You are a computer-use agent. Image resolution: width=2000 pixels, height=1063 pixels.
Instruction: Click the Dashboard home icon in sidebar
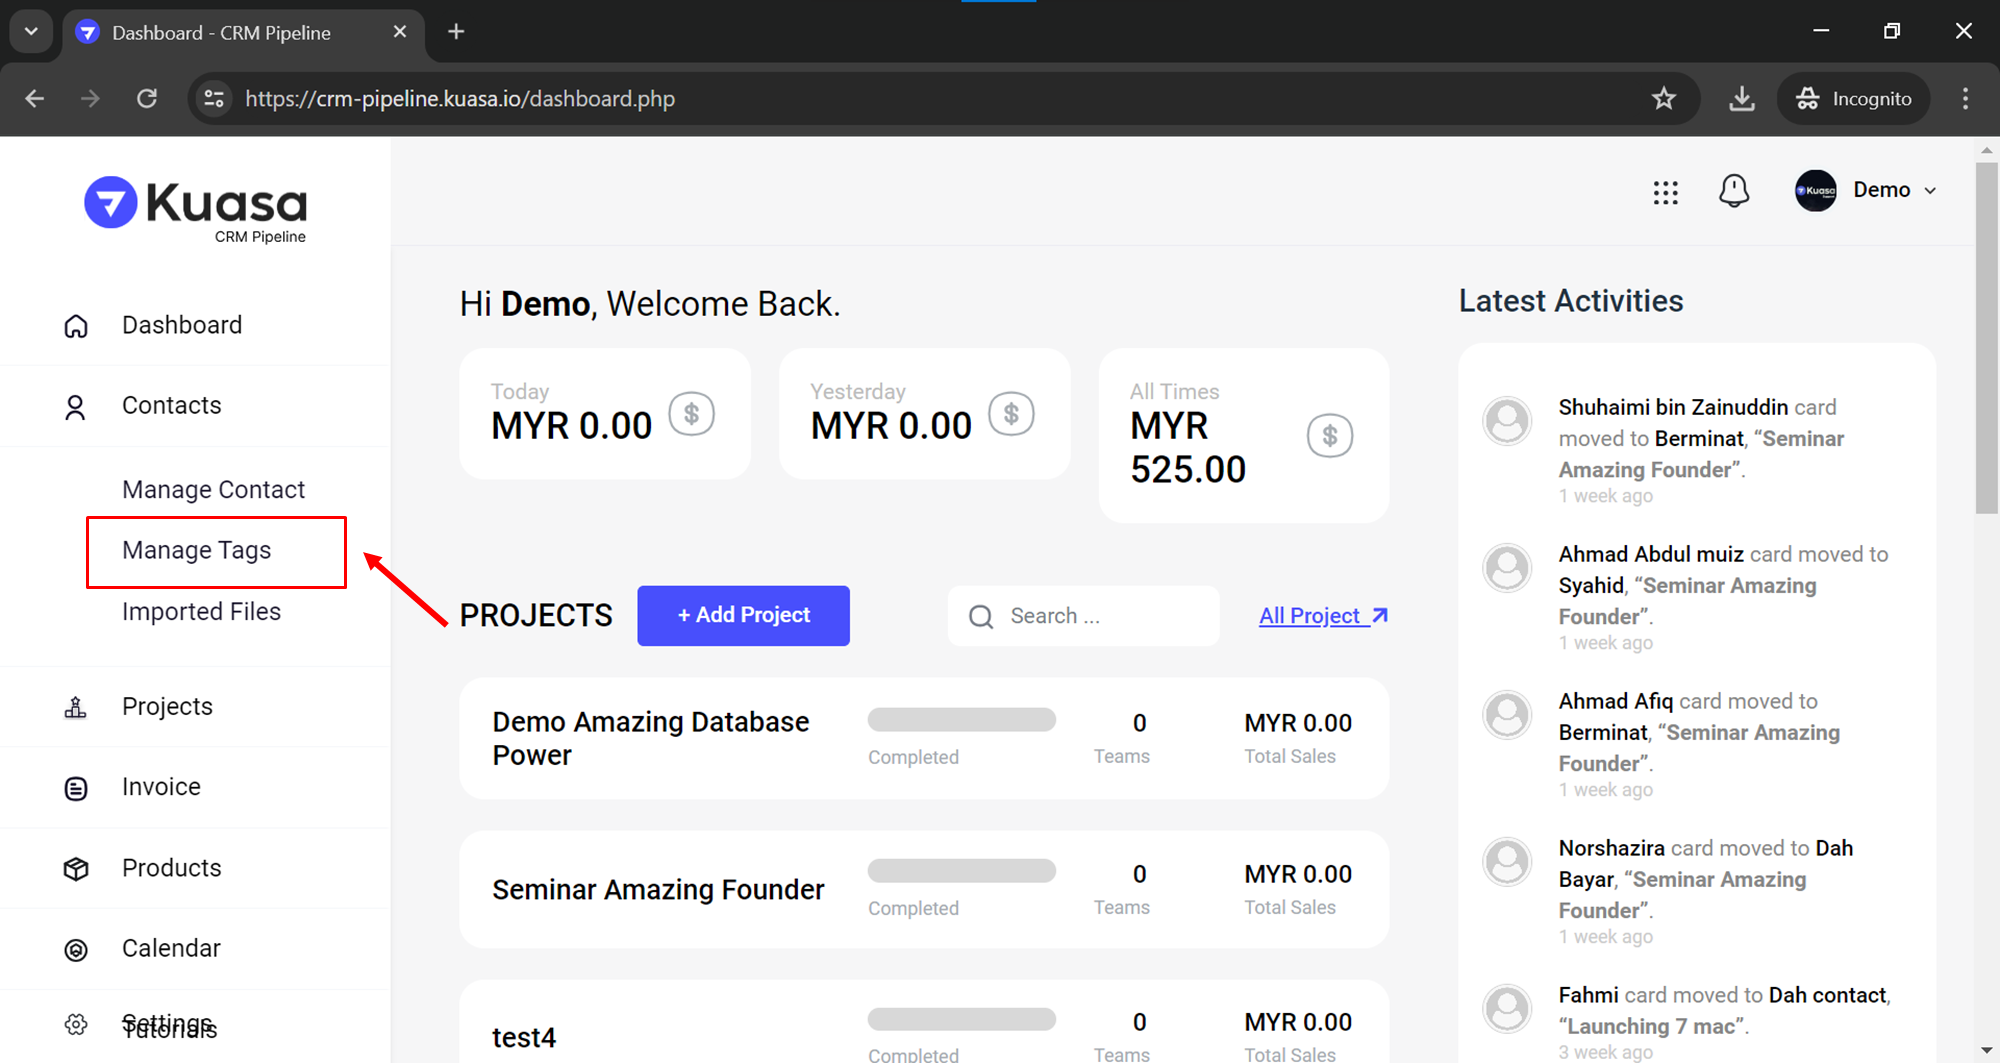76,326
